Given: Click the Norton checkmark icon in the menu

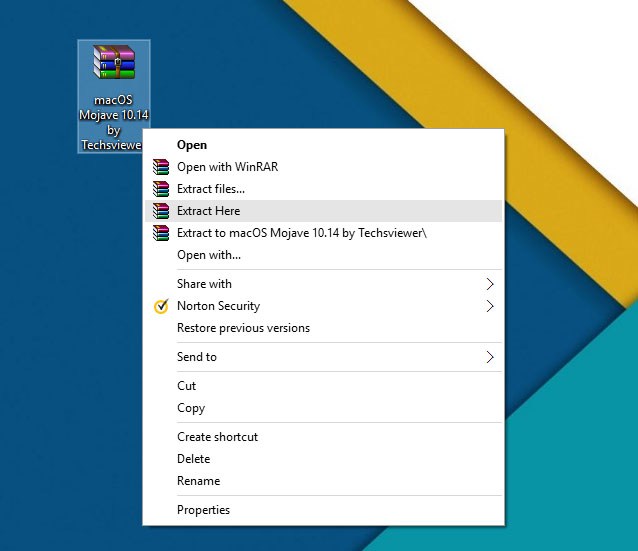Looking at the screenshot, I should pos(161,306).
